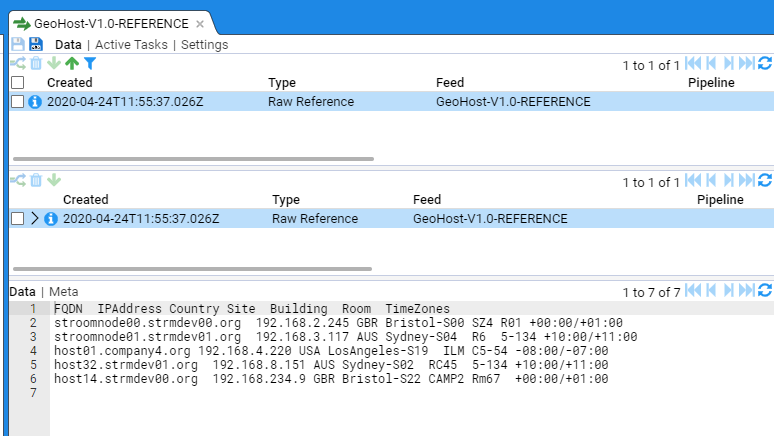The height and width of the screenshot is (436, 774).
Task: Refresh the top stream list
Action: [765, 64]
